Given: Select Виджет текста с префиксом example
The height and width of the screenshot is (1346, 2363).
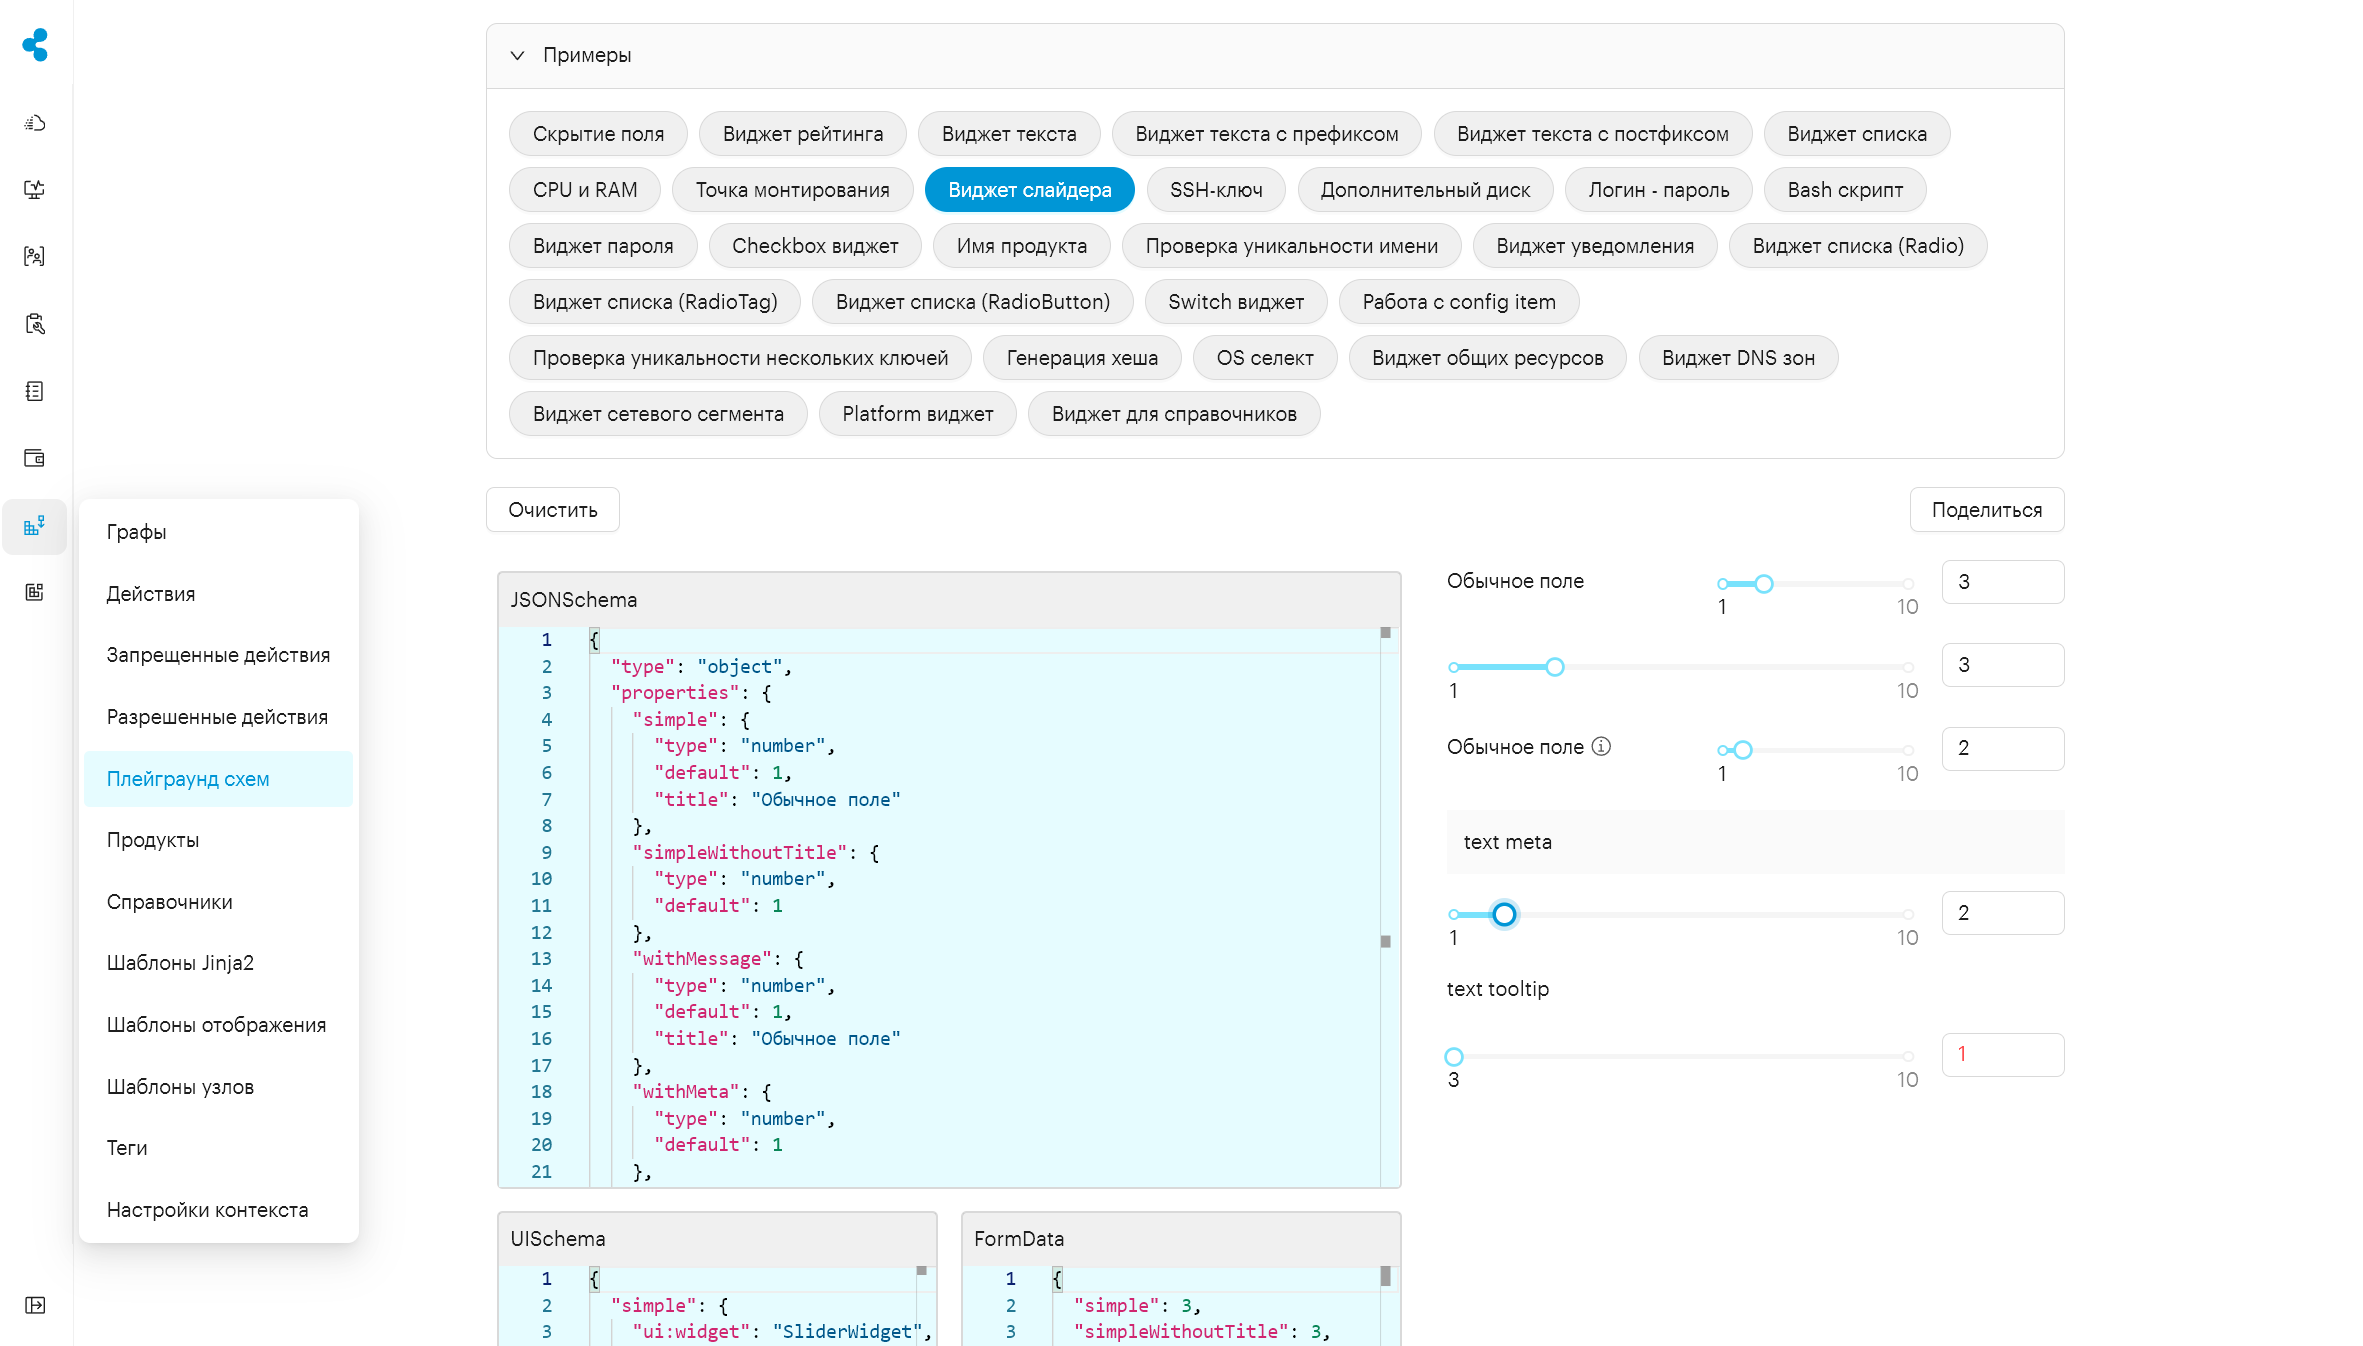Looking at the screenshot, I should (x=1267, y=134).
